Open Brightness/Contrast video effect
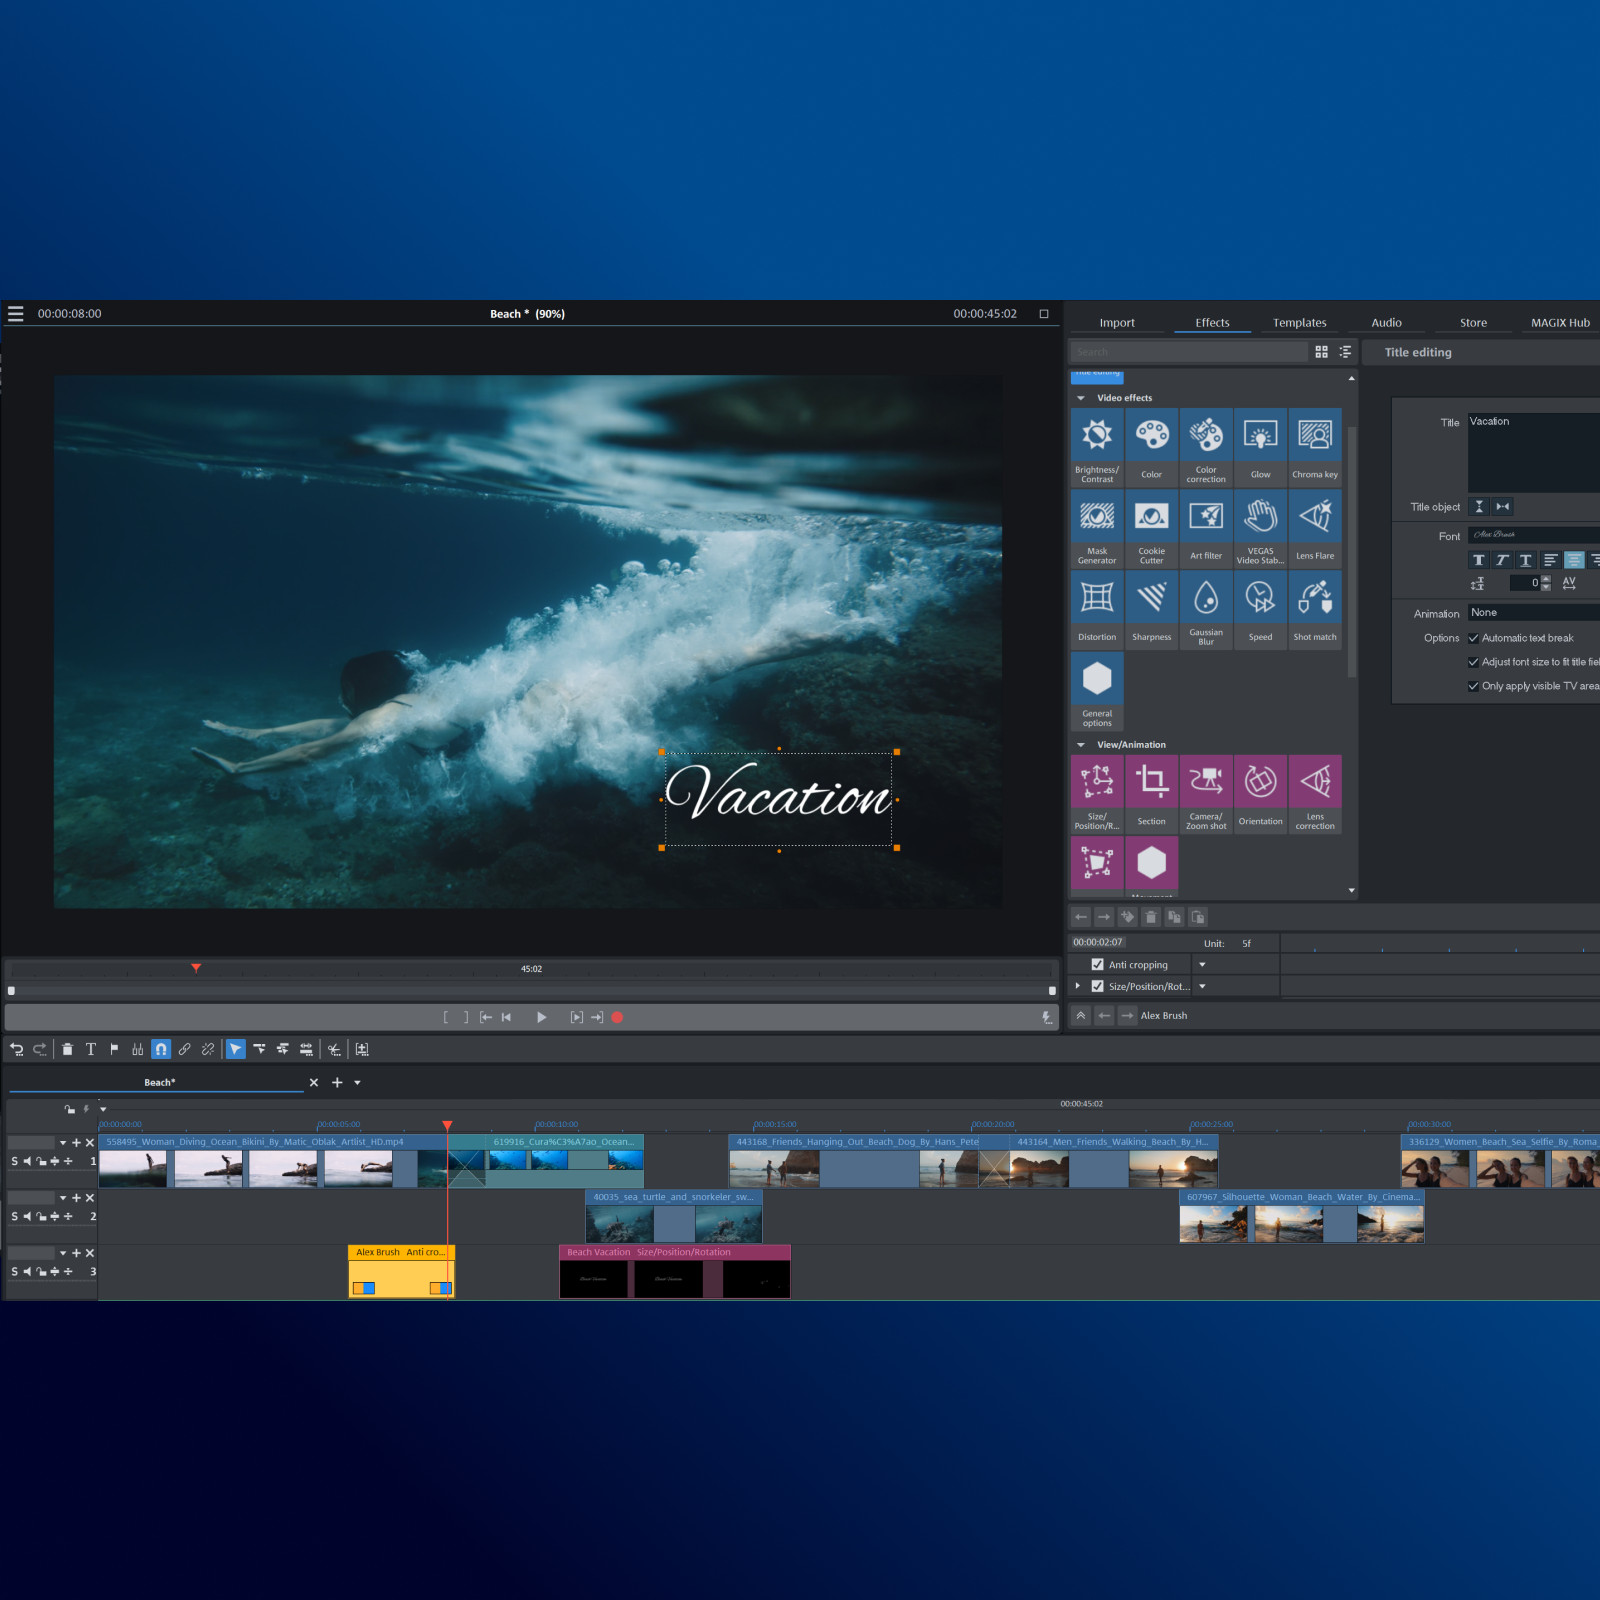The width and height of the screenshot is (1600, 1600). point(1097,447)
